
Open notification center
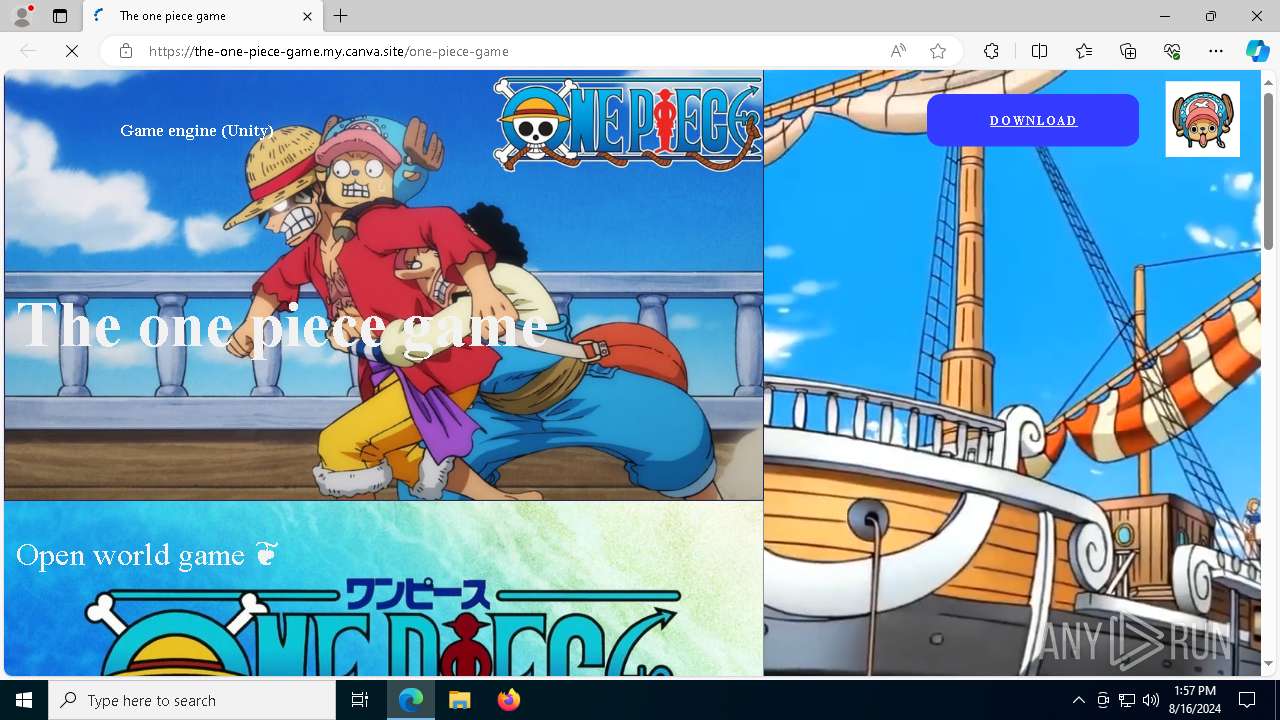tap(1247, 700)
